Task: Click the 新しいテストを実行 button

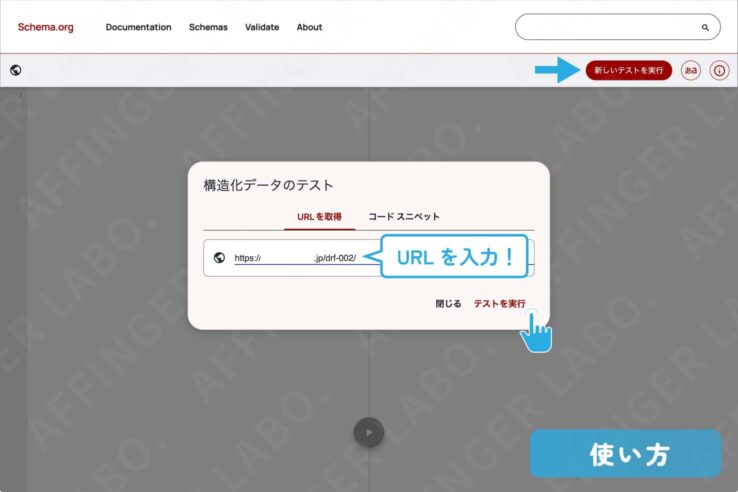Action: pos(628,70)
